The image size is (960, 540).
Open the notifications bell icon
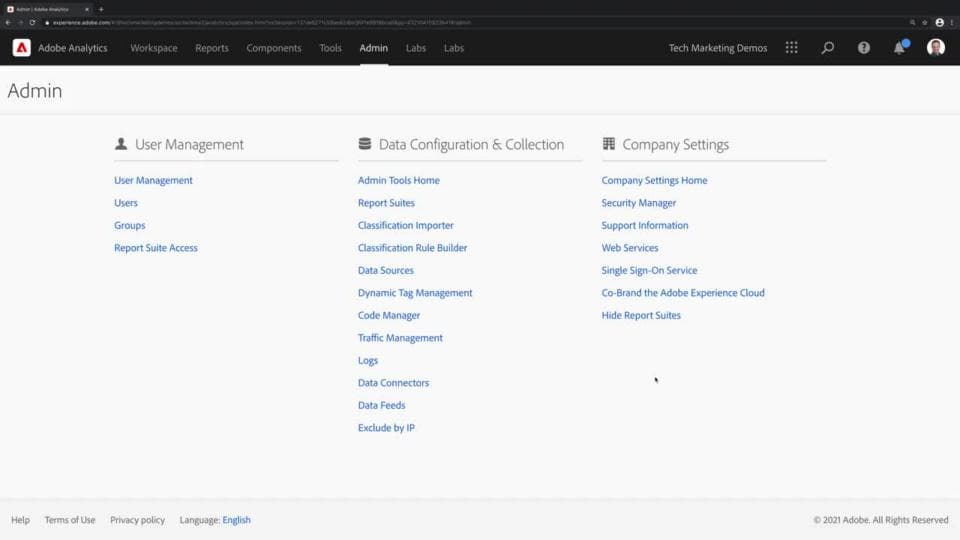click(900, 48)
